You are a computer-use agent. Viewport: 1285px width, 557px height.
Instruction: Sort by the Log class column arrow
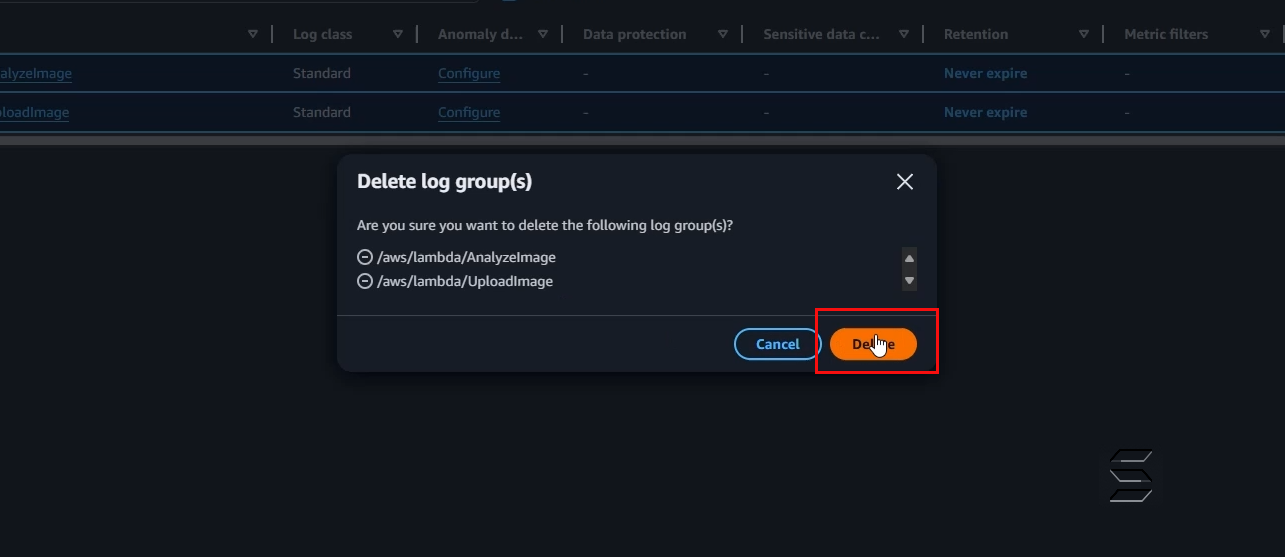(x=398, y=34)
